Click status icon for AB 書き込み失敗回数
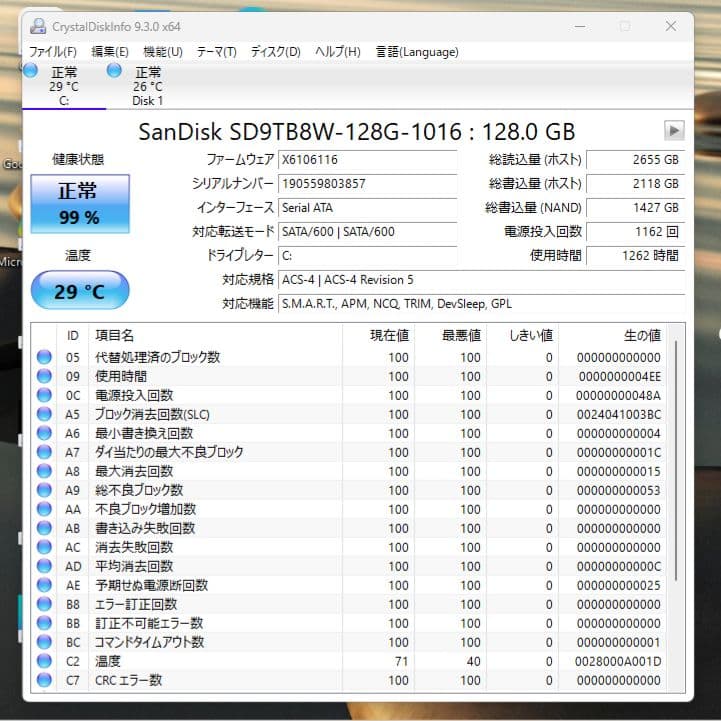721x721 pixels. pos(44,528)
